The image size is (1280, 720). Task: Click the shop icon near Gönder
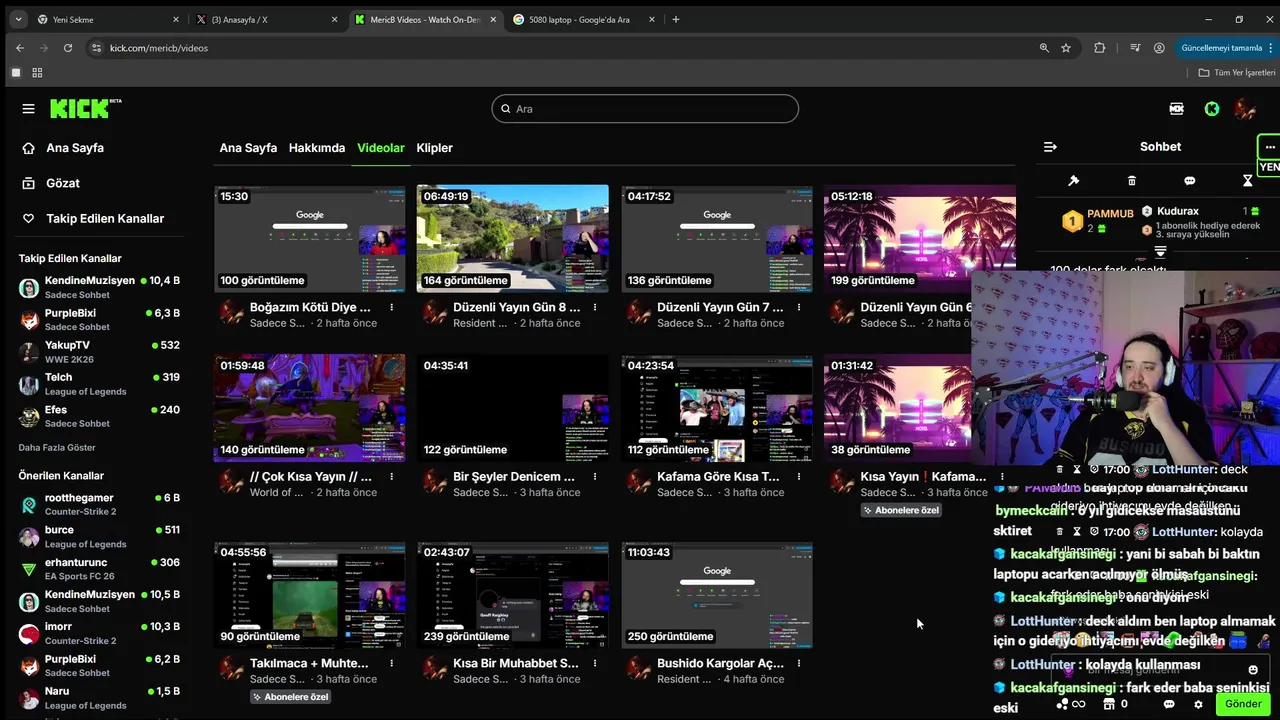pos(1108,704)
